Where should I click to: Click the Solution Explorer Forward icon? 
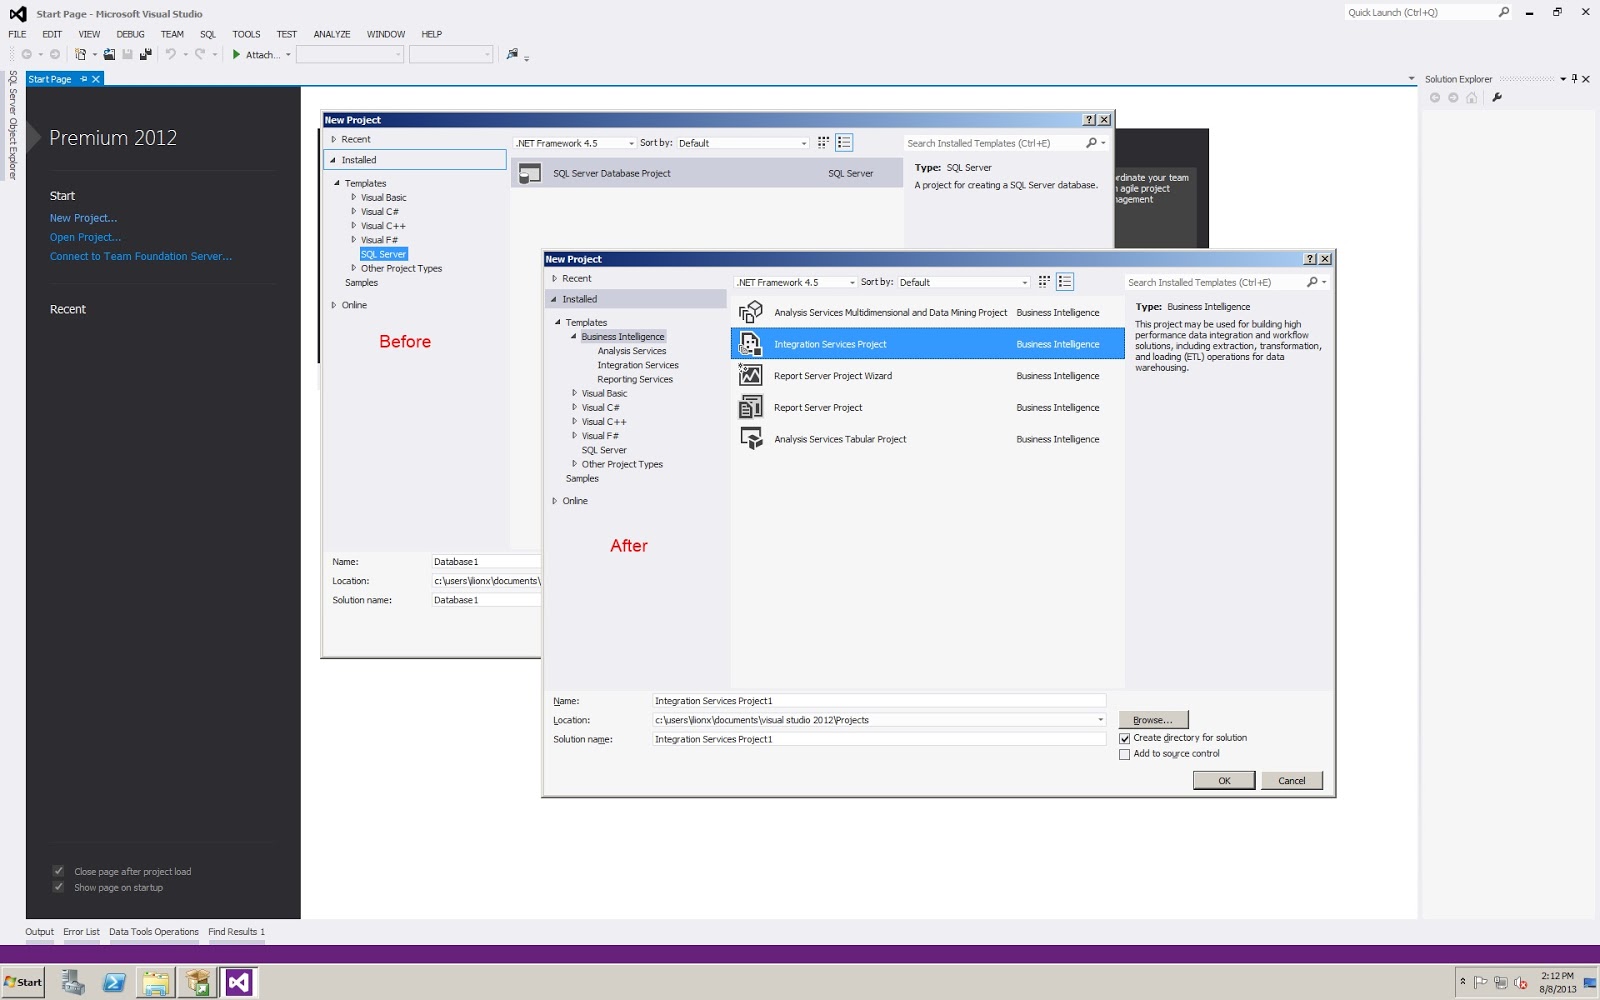pyautogui.click(x=1453, y=97)
